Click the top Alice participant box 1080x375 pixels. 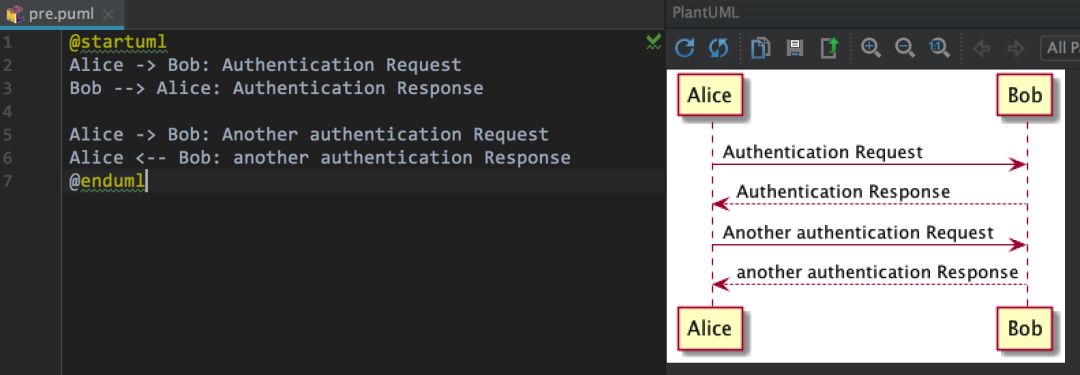tap(709, 94)
